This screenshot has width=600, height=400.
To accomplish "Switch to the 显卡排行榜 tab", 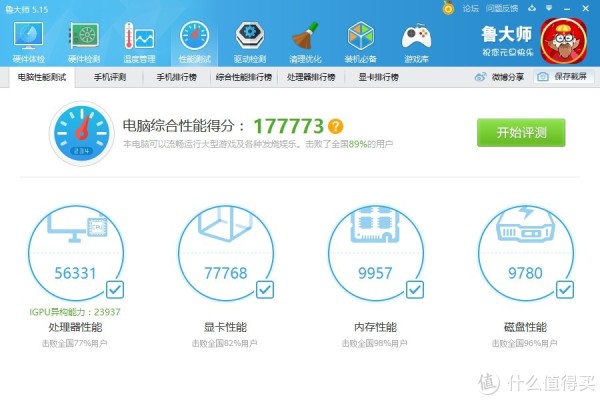I will pyautogui.click(x=378, y=77).
